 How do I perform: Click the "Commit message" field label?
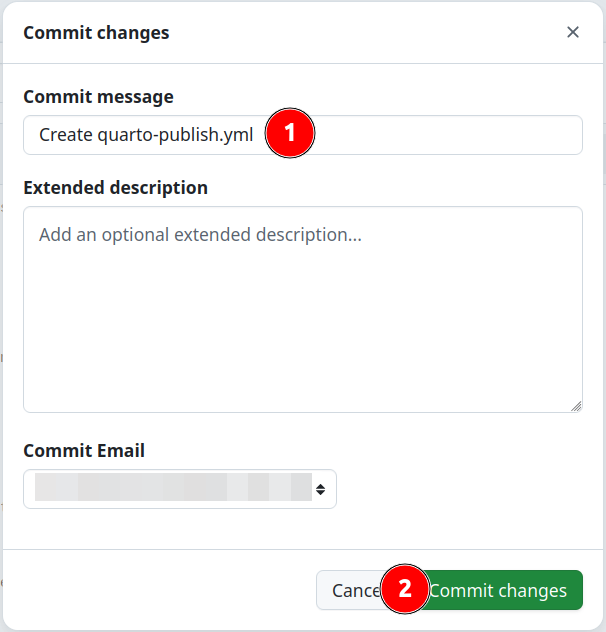[98, 97]
